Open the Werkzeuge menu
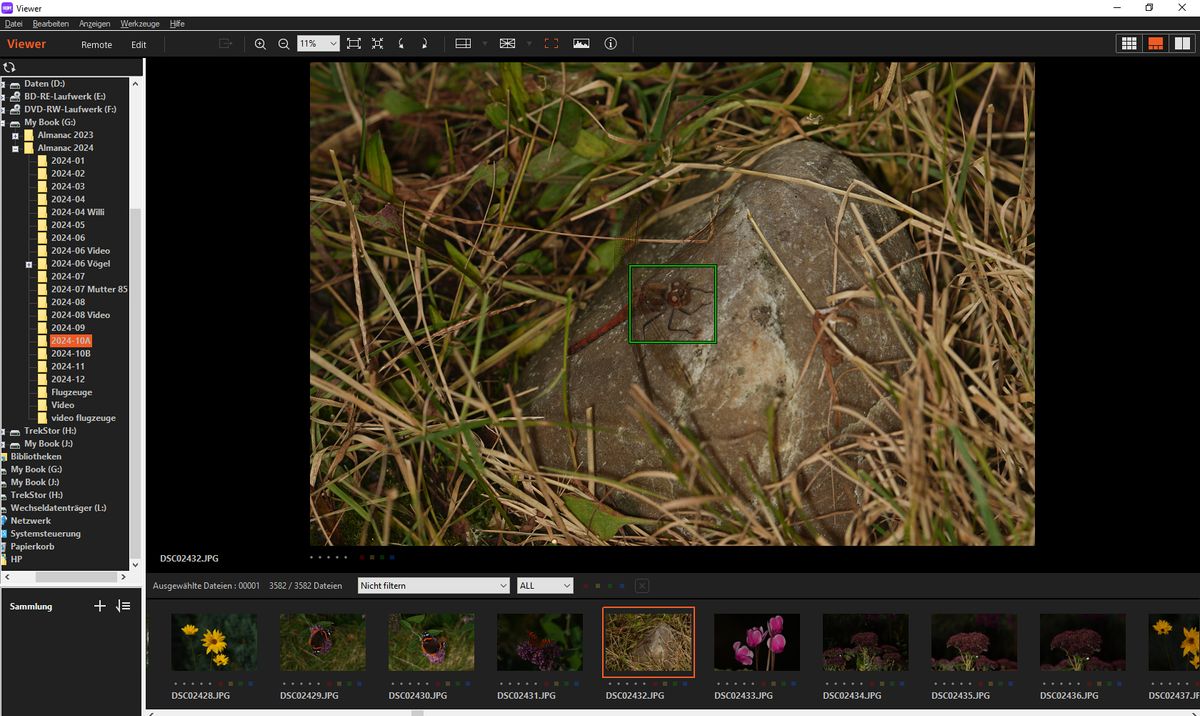The image size is (1200, 716). coord(139,23)
